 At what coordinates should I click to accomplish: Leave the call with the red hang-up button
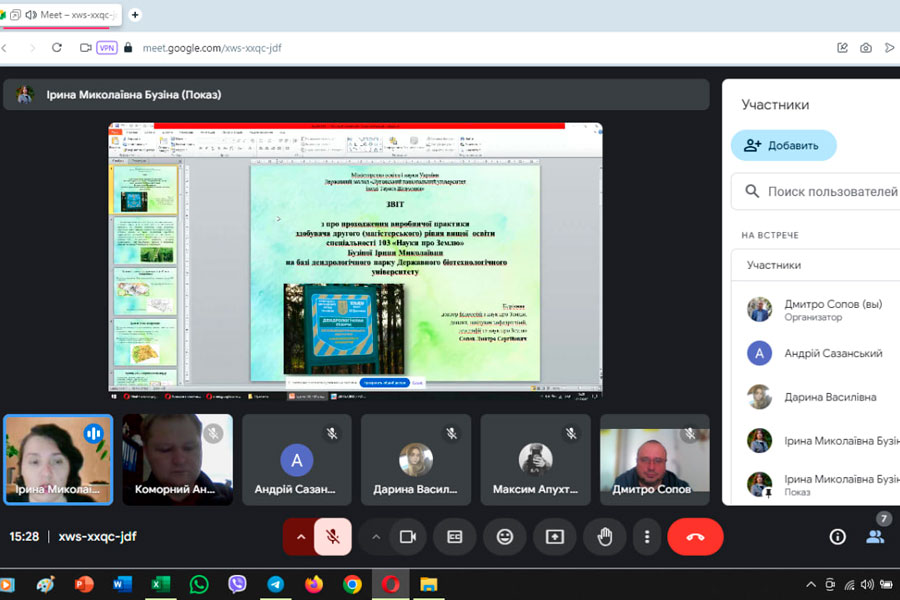[695, 537]
